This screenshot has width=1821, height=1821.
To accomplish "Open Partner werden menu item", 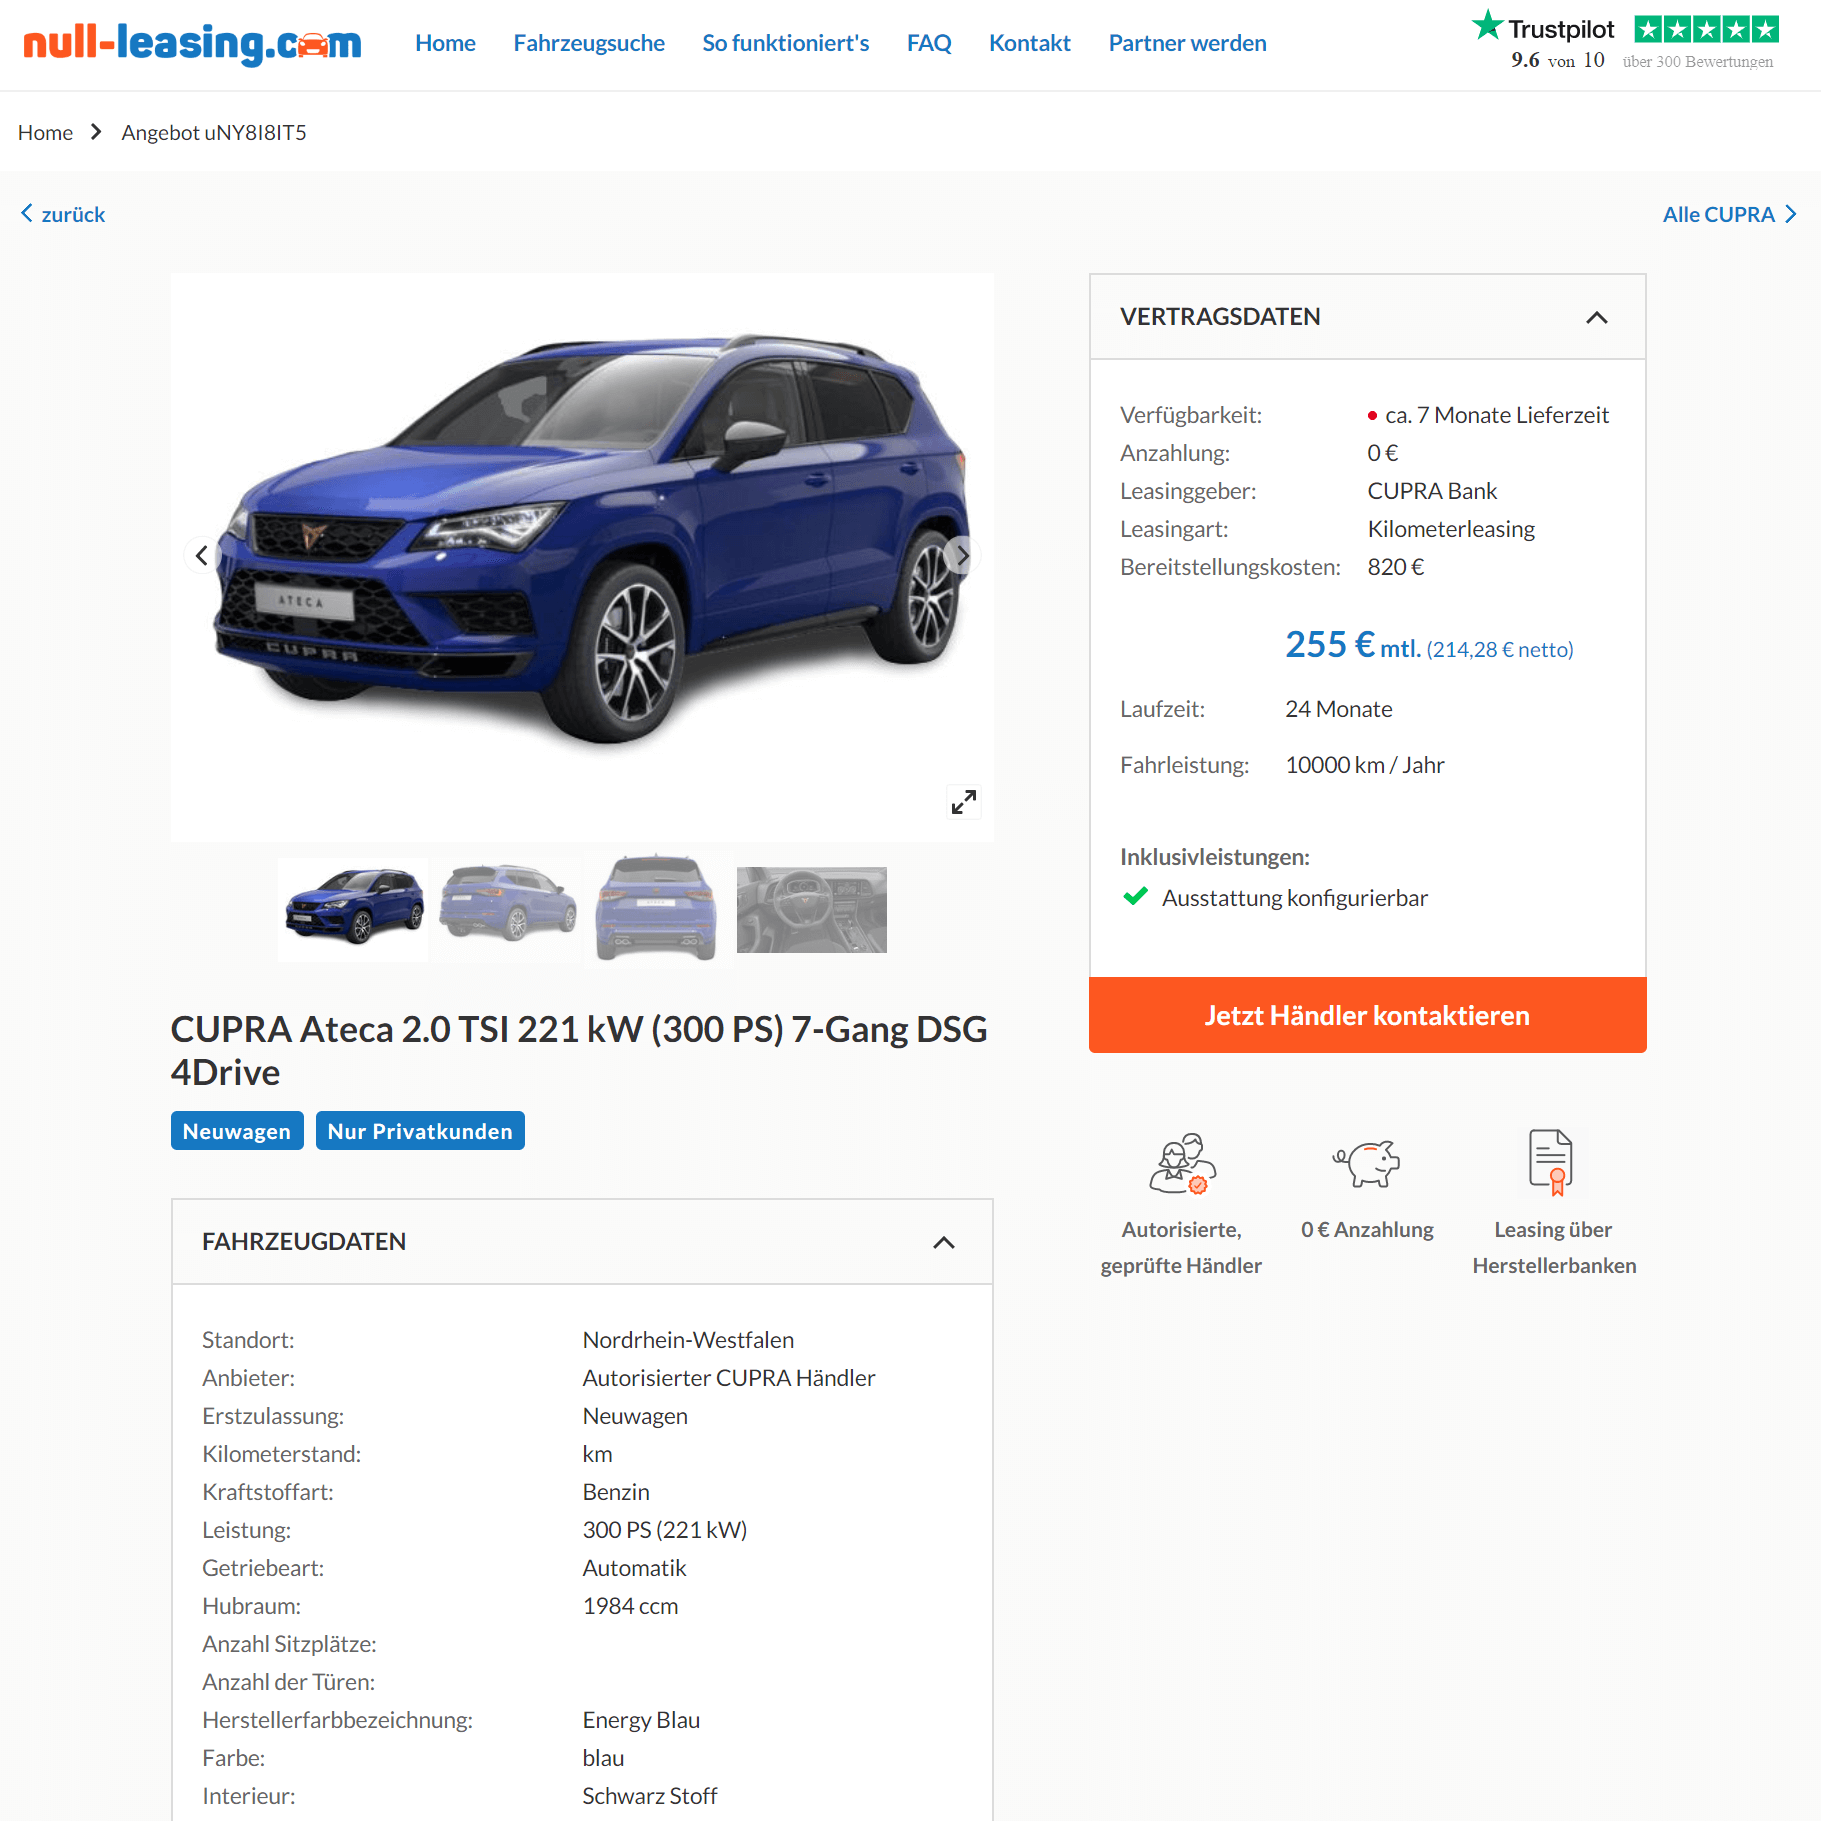I will tap(1187, 43).
